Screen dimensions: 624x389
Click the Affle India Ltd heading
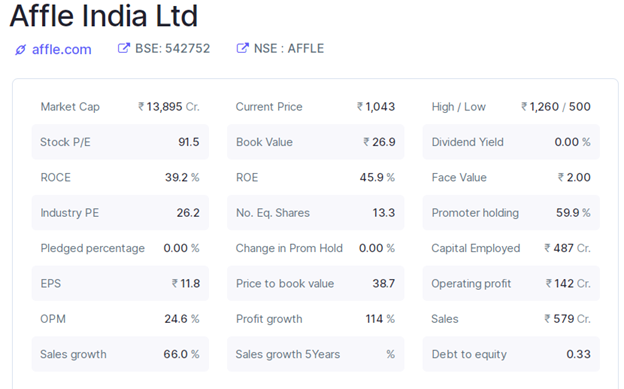(x=104, y=16)
